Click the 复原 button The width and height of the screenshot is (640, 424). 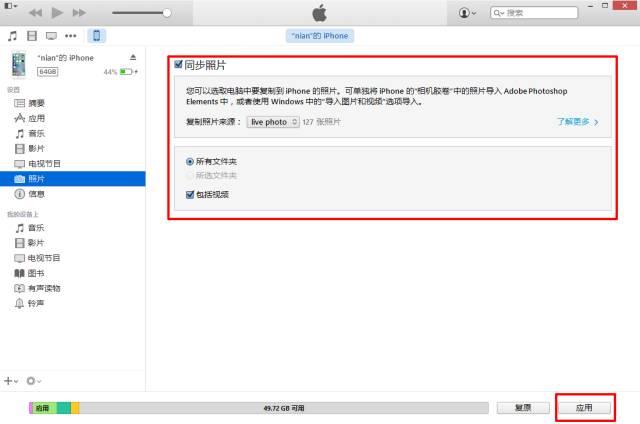coord(523,408)
